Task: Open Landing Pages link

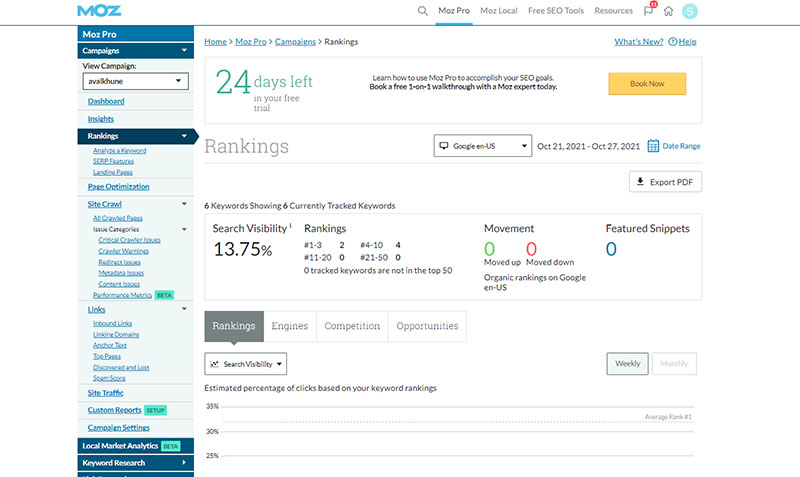Action: pos(113,172)
